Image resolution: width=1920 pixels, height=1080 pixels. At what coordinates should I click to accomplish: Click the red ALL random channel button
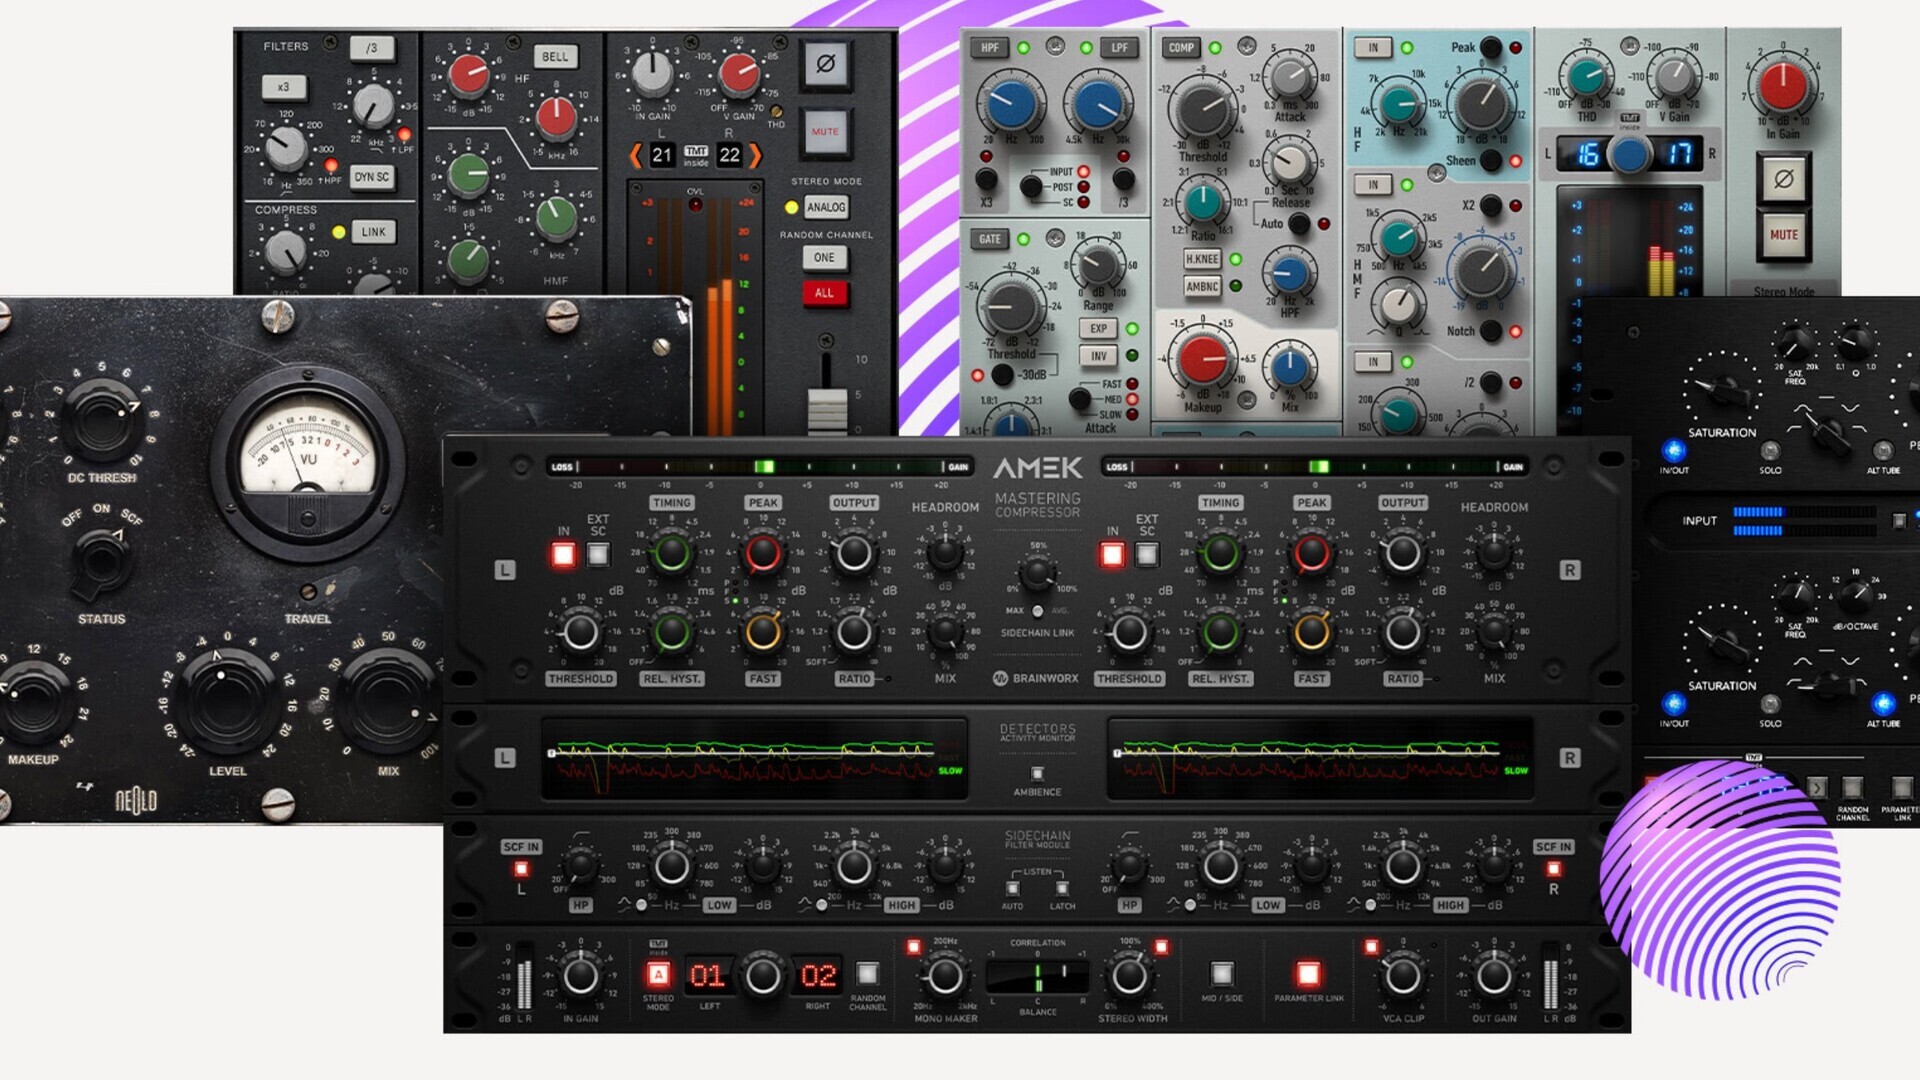pyautogui.click(x=824, y=293)
